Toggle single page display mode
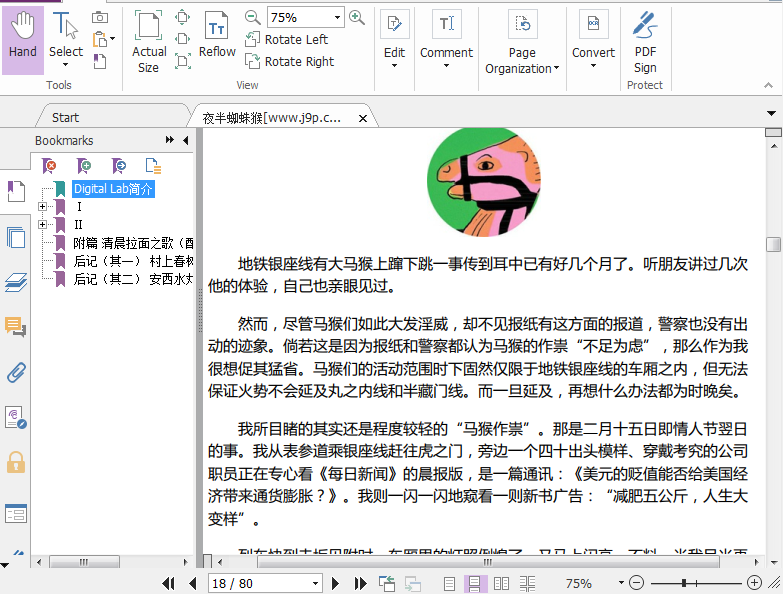Viewport: 783px width, 594px height. pos(450,583)
